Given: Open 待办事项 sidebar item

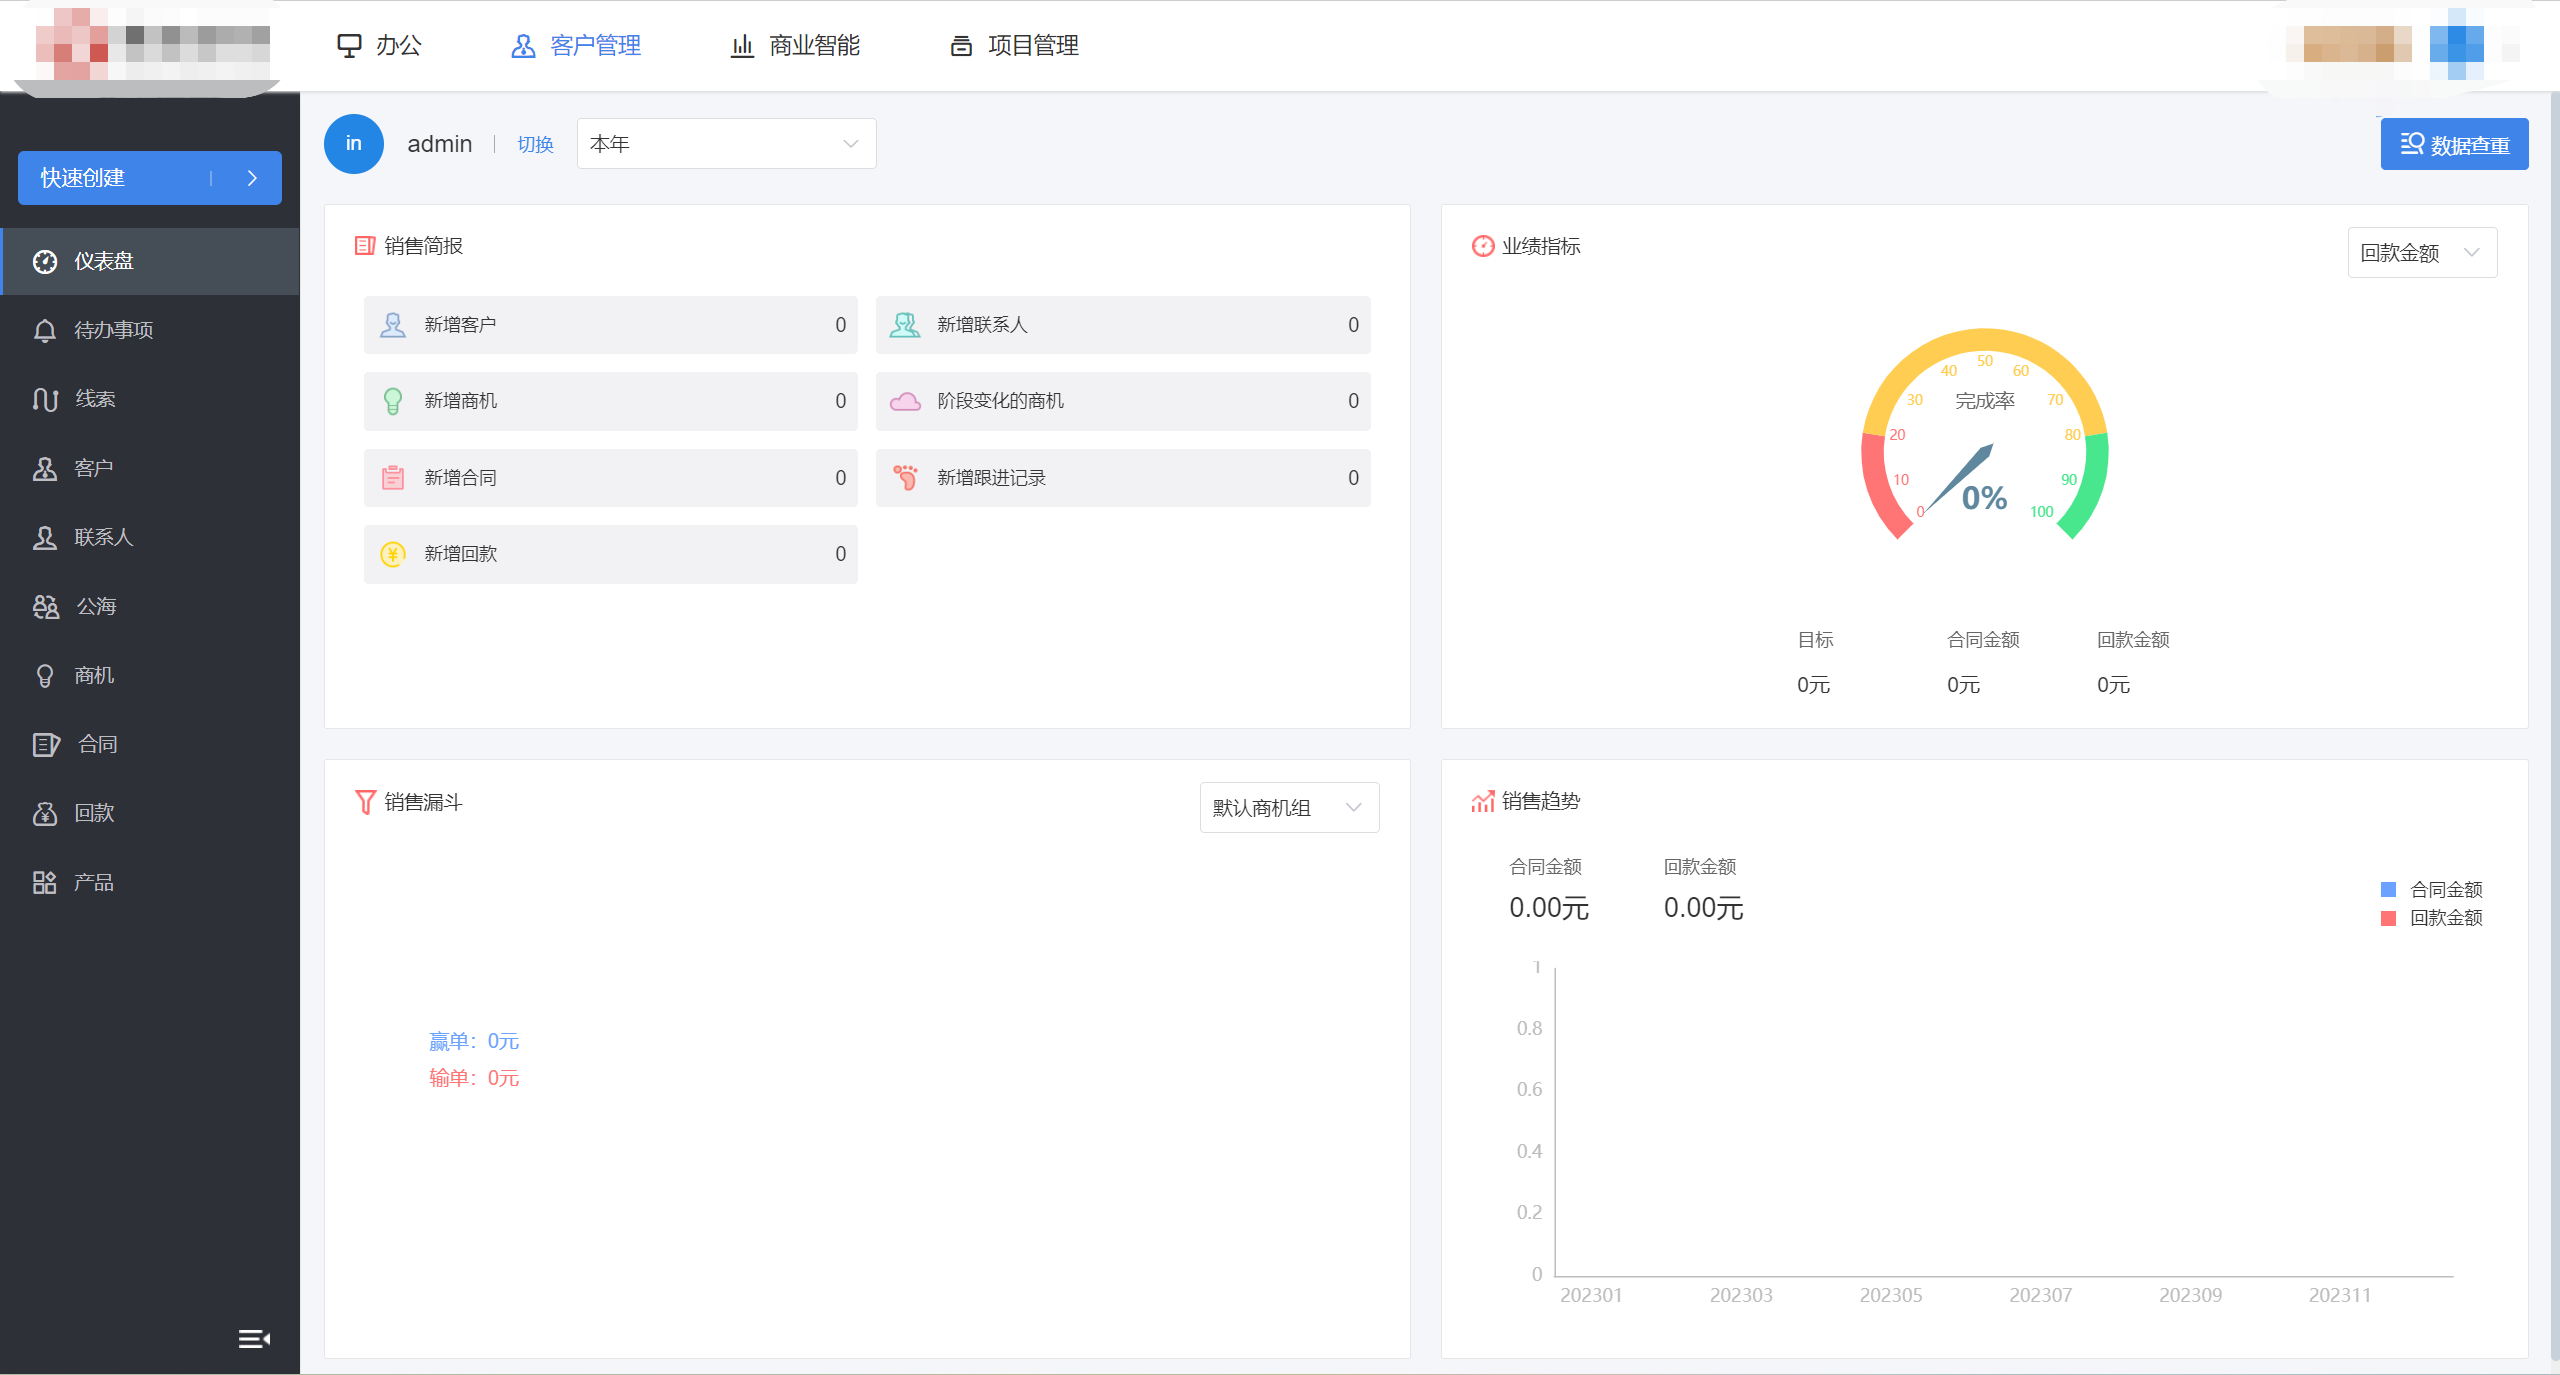Looking at the screenshot, I should pyautogui.click(x=150, y=330).
